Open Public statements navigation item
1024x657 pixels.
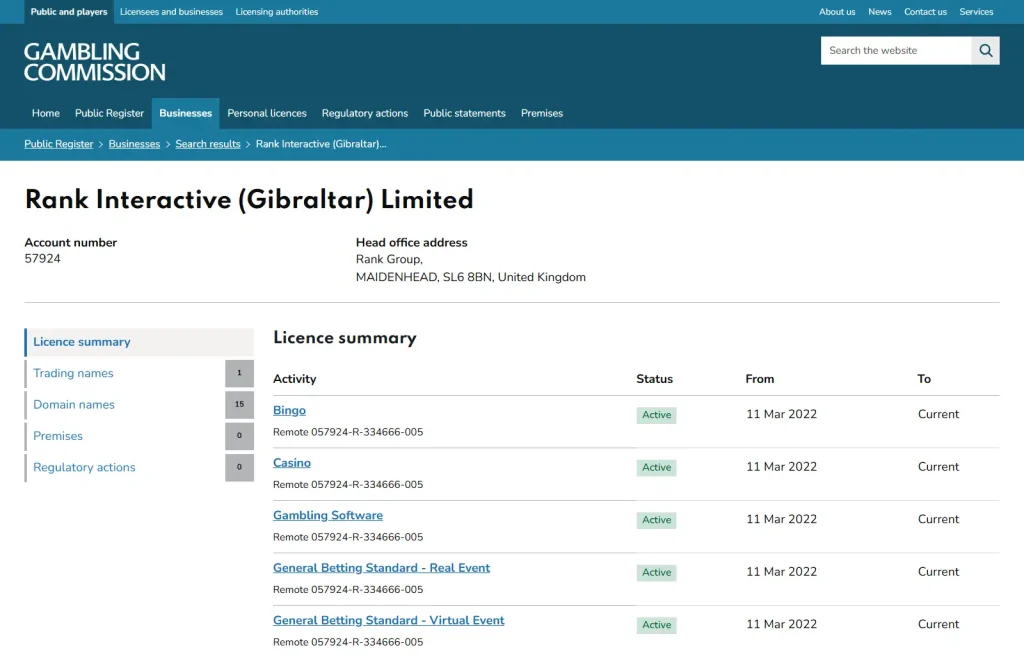pos(464,113)
